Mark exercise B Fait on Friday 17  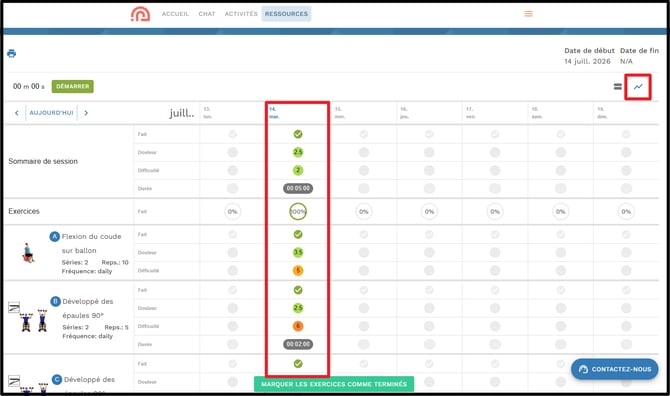tap(495, 290)
